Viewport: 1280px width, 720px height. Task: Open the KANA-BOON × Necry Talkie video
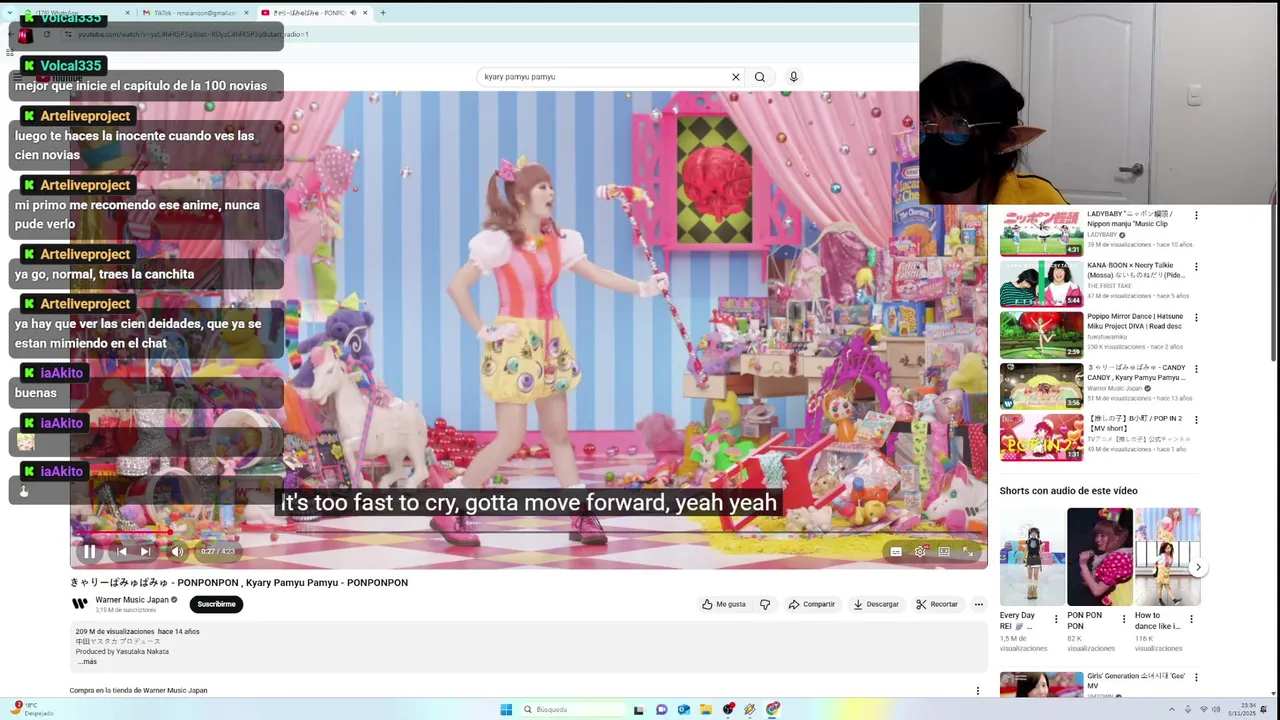pos(1041,284)
